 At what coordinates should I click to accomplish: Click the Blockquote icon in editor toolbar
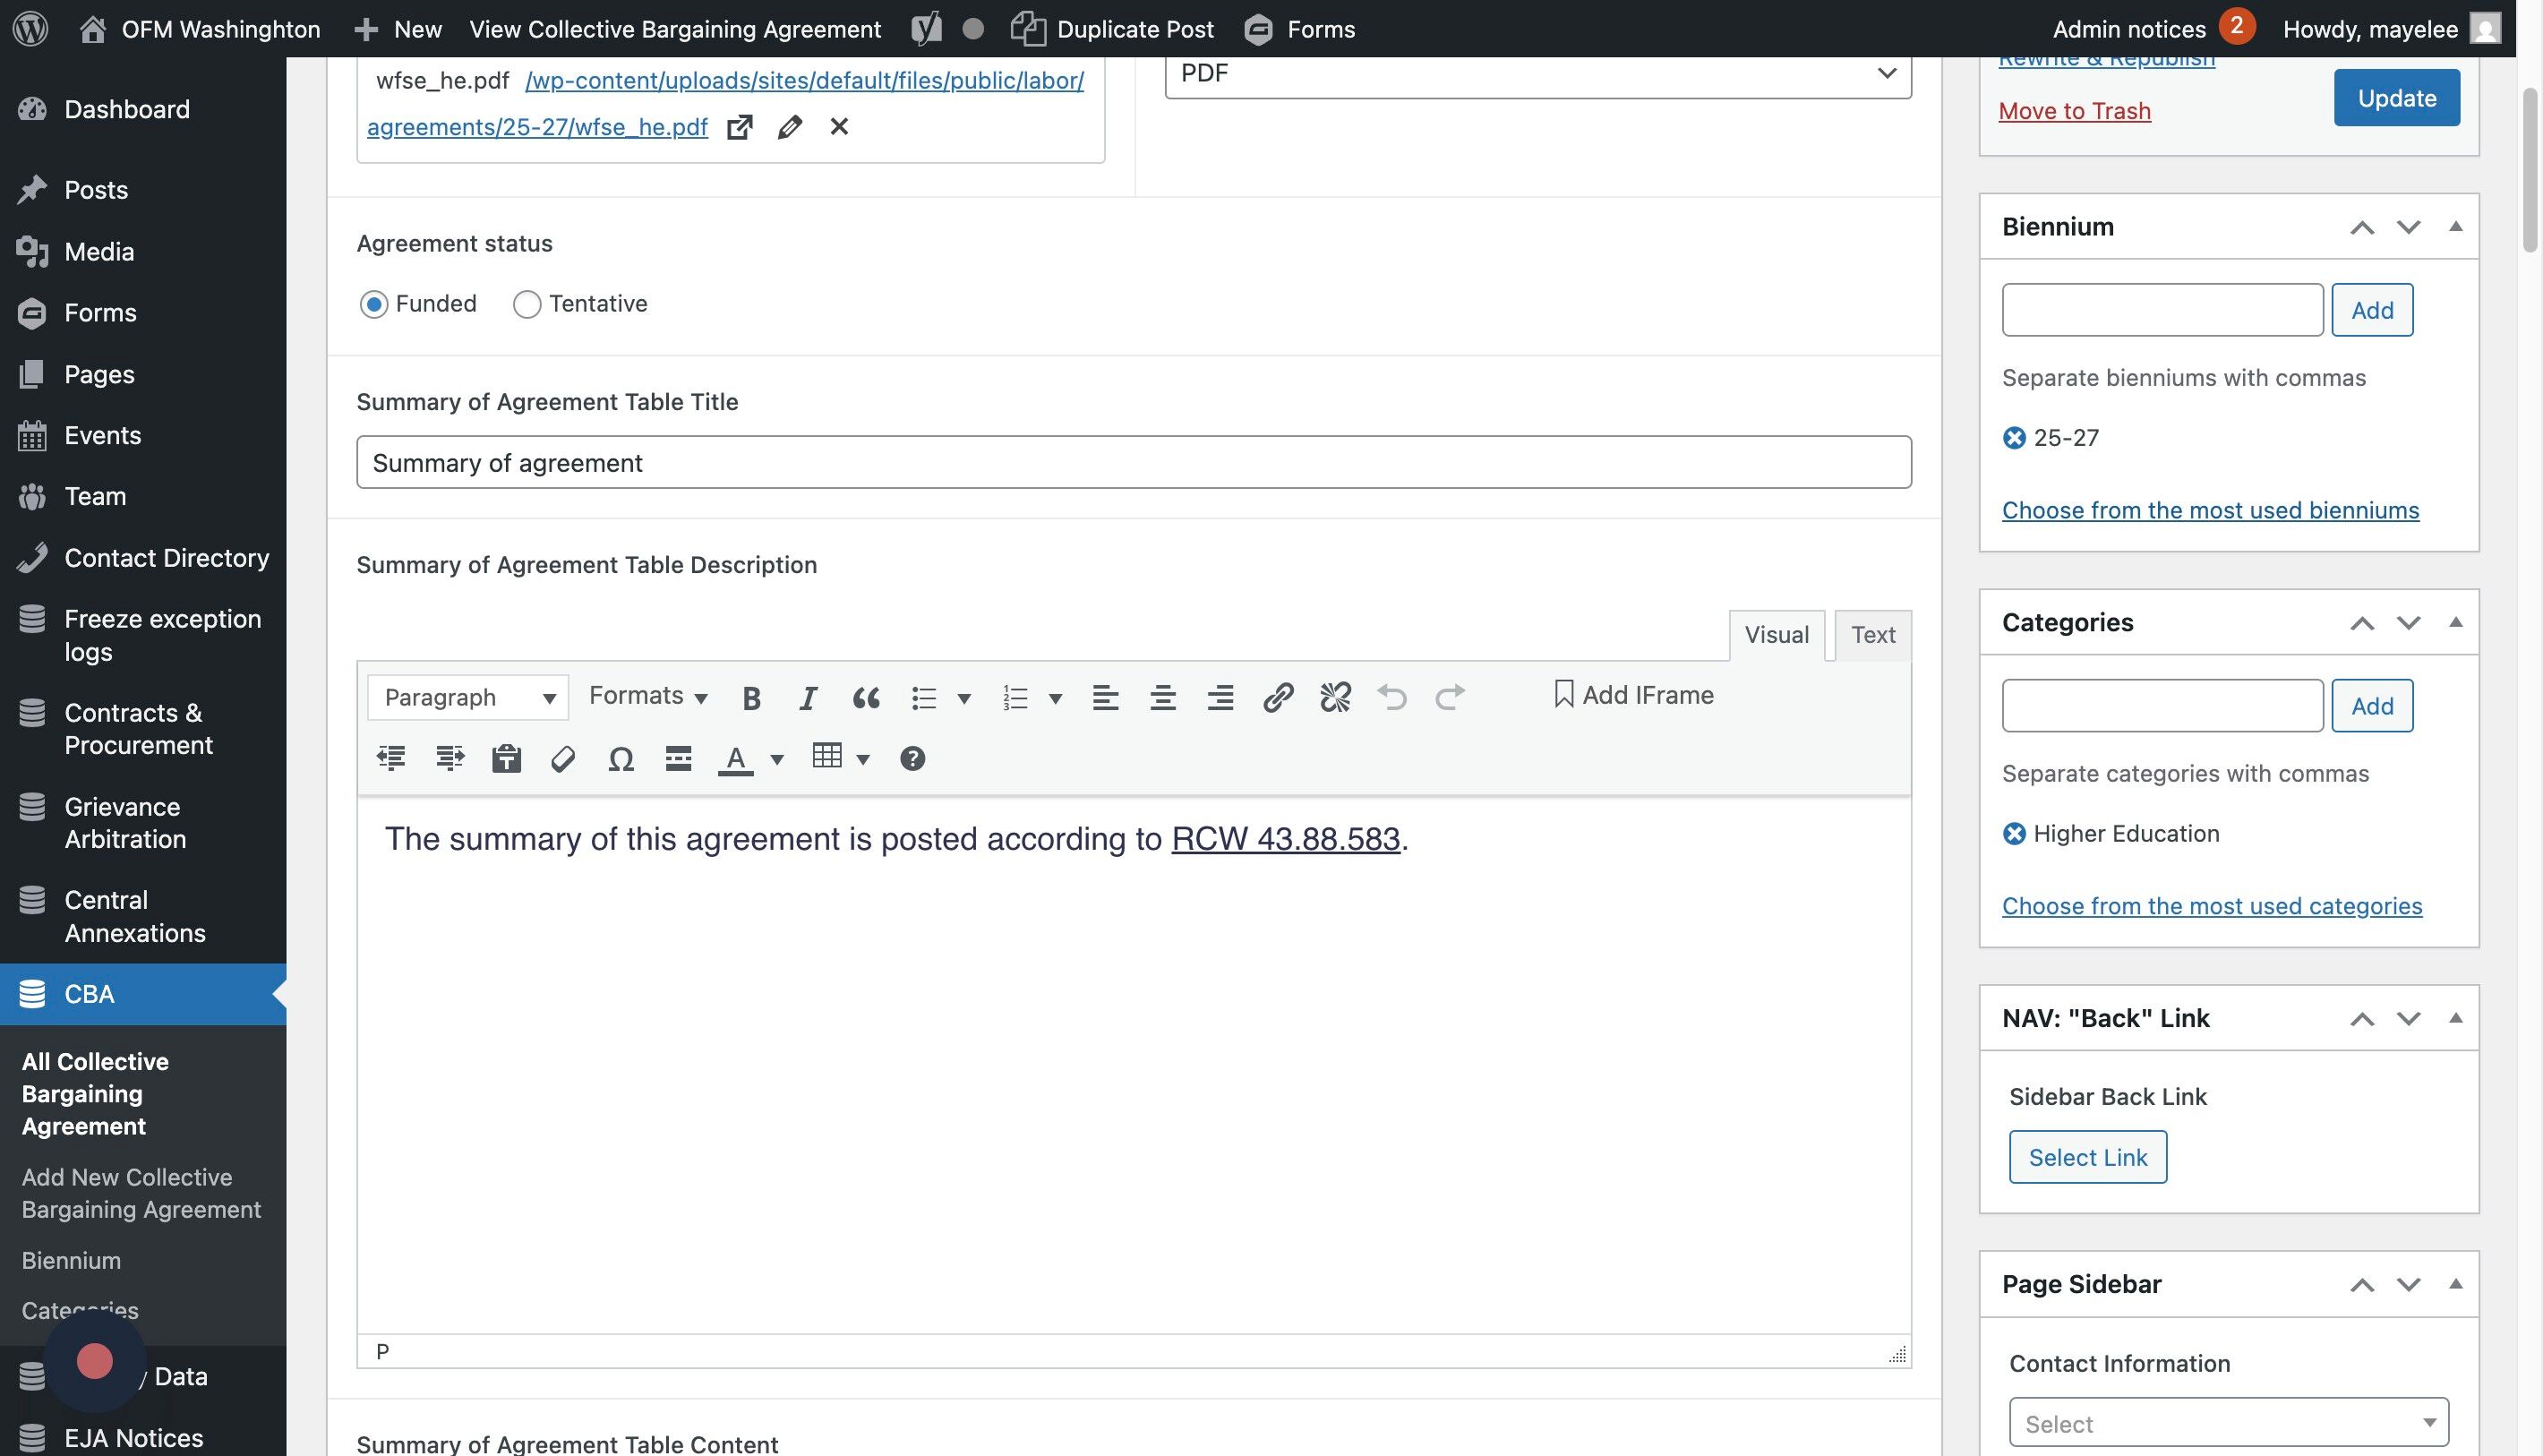point(866,697)
